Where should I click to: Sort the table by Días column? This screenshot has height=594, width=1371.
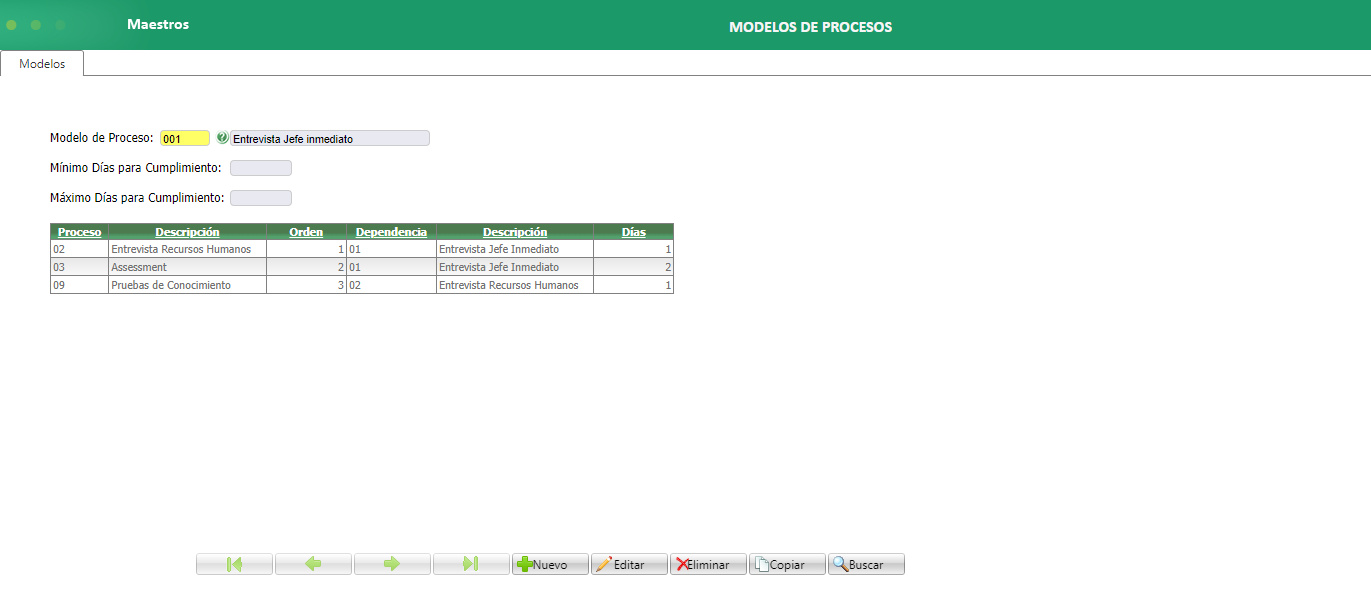tap(633, 231)
